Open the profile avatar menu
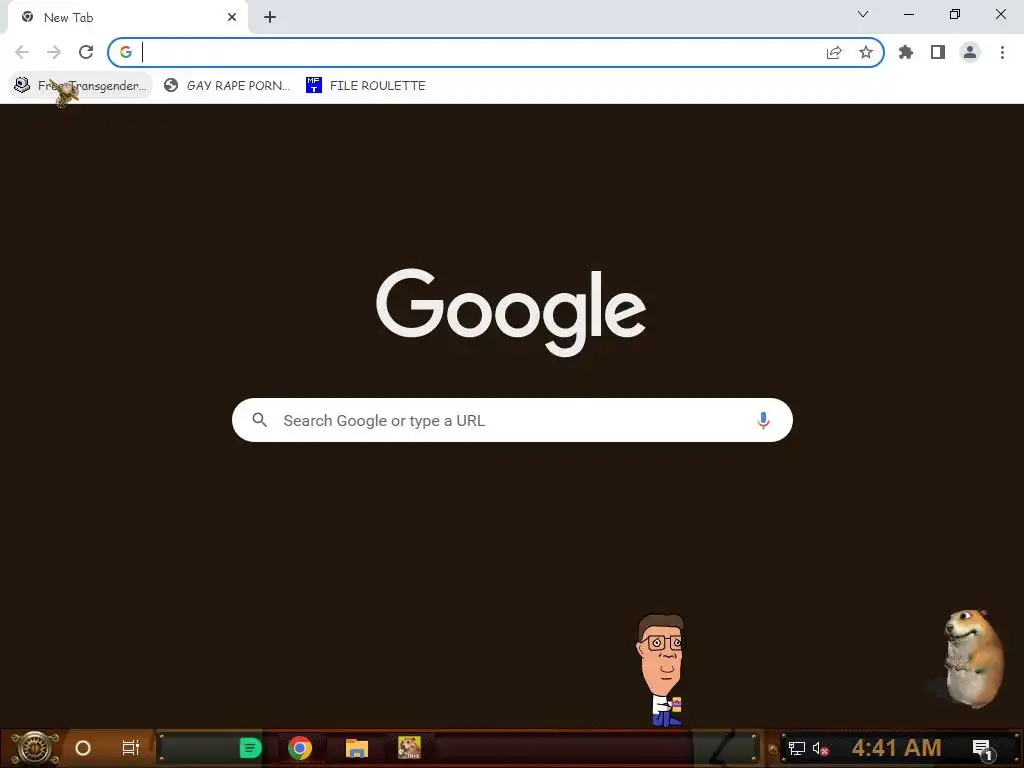1024x768 pixels. (x=970, y=52)
